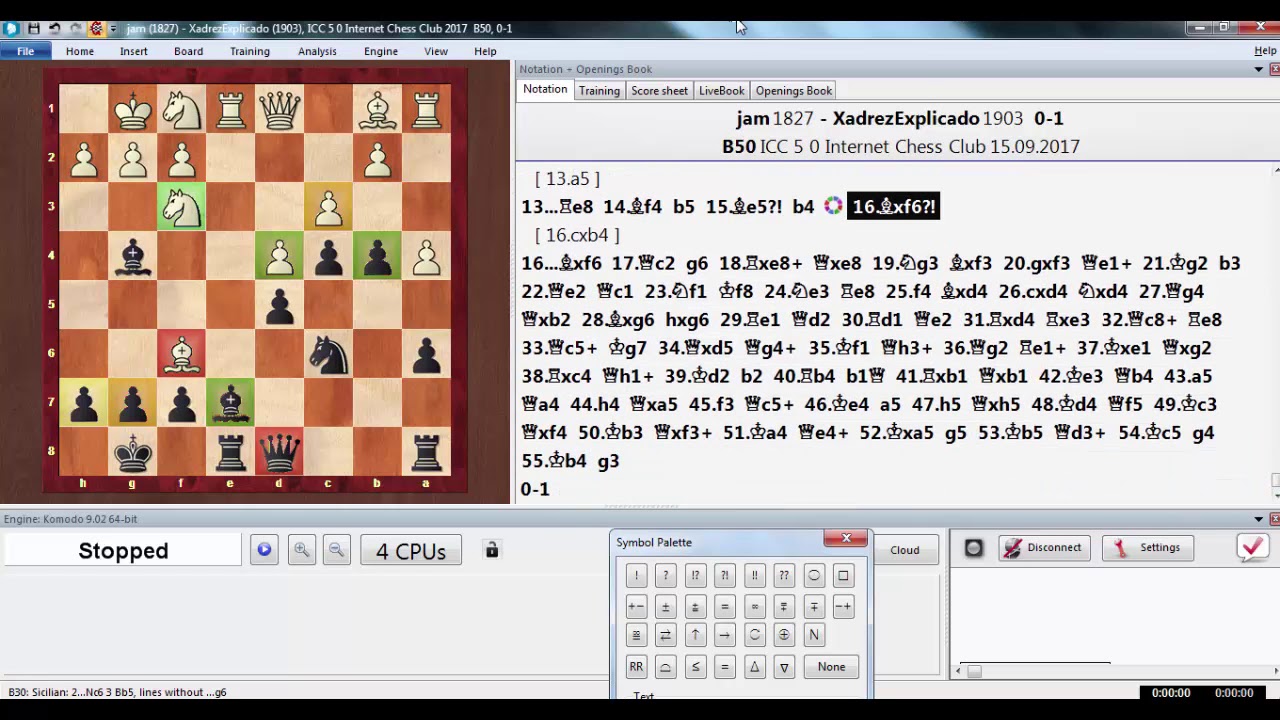Click the red checkmark speech-bubble icon
Viewport: 1280px width, 720px height.
coord(1253,547)
